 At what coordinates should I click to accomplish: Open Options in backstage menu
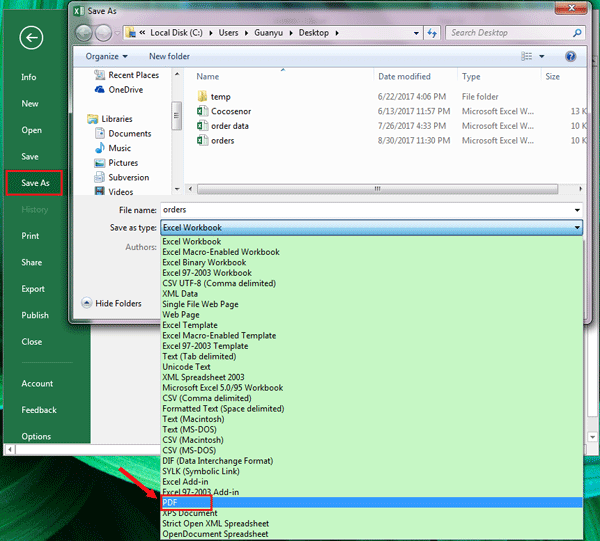[36, 437]
